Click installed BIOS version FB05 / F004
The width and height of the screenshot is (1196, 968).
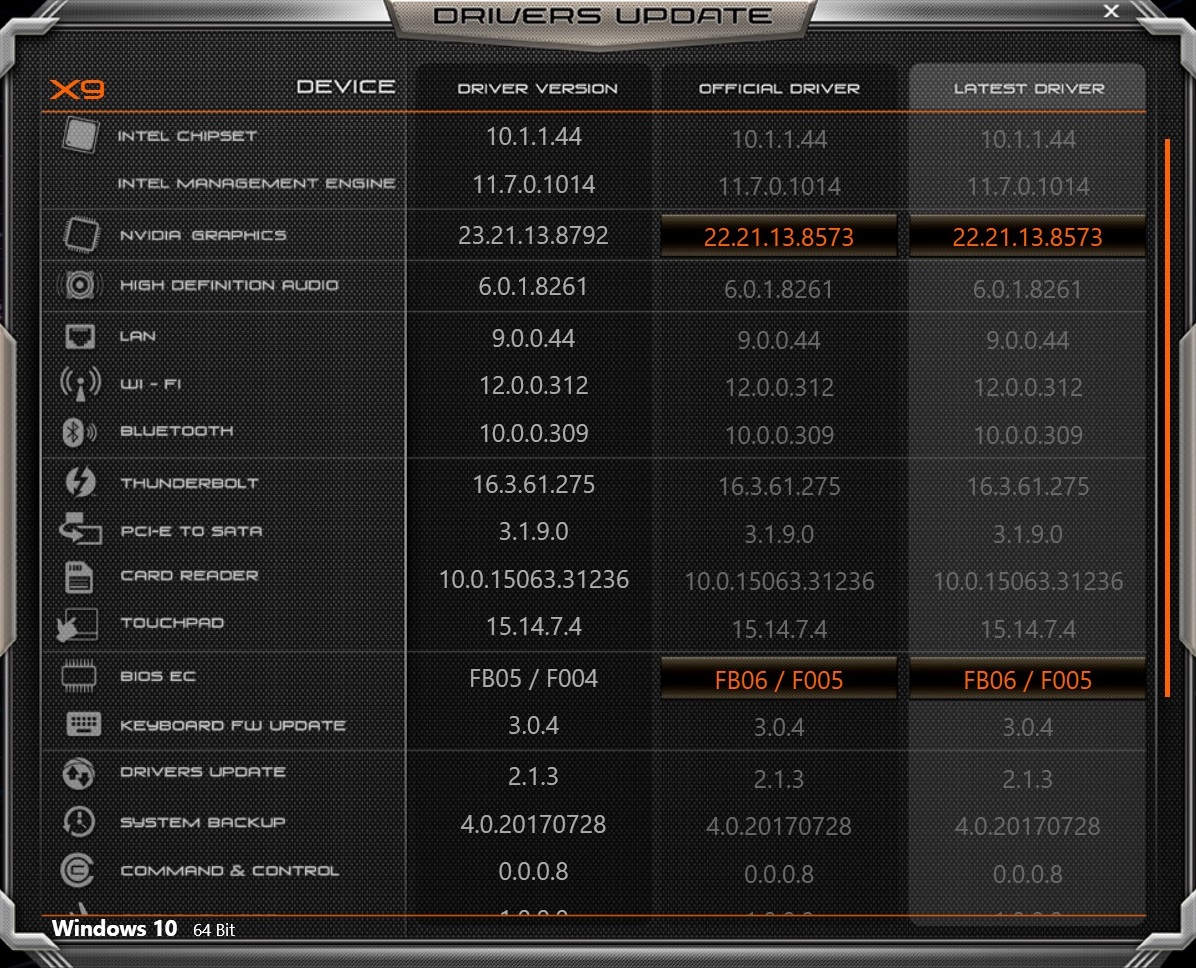coord(533,678)
